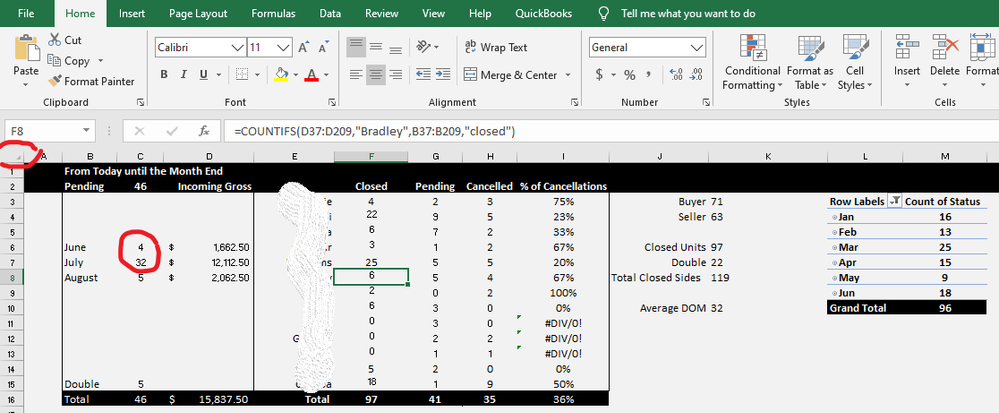
Task: Open Format as Table gallery
Action: pos(810,62)
